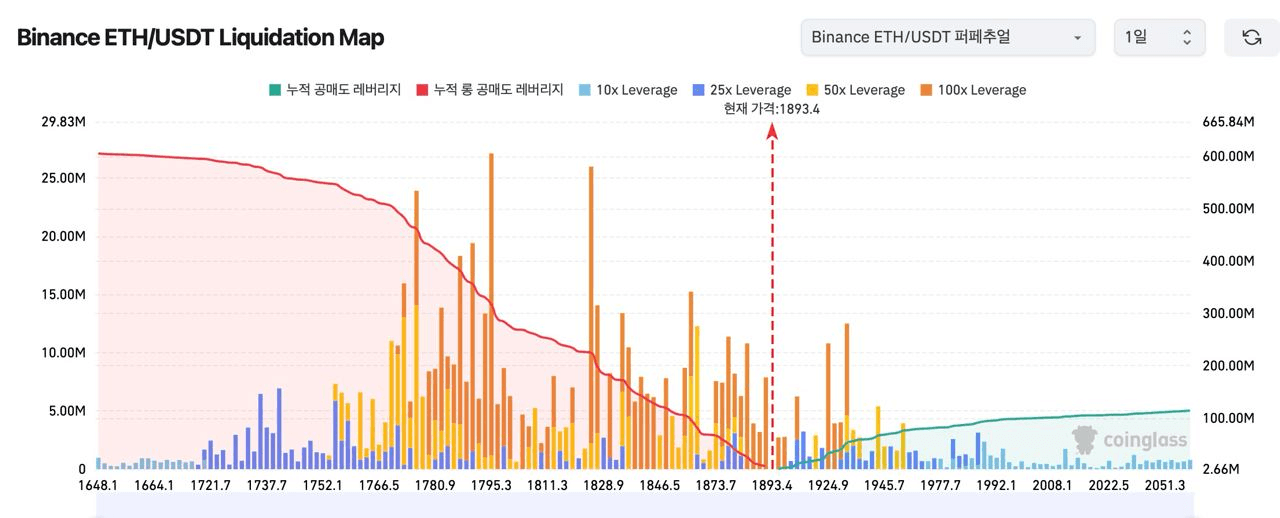Click the Binance ETH/USDT Liquidation Map title
Viewport: 1280px width, 518px height.
pyautogui.click(x=200, y=38)
